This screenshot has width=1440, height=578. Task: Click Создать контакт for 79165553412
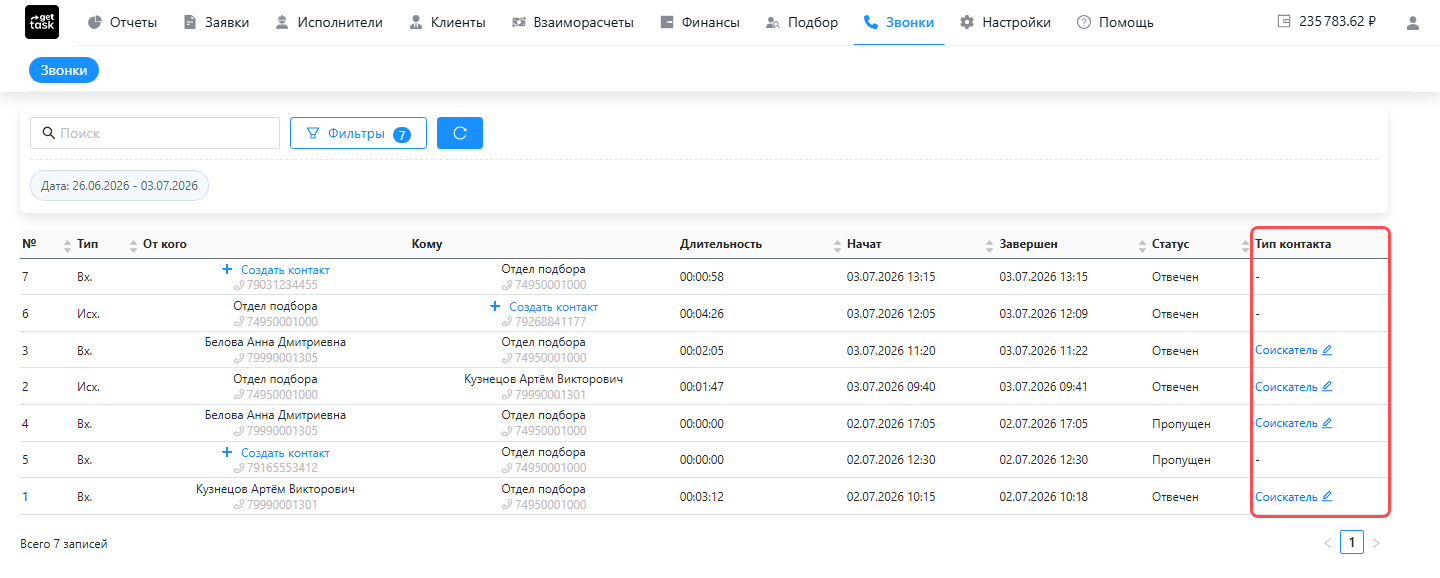pyautogui.click(x=285, y=453)
